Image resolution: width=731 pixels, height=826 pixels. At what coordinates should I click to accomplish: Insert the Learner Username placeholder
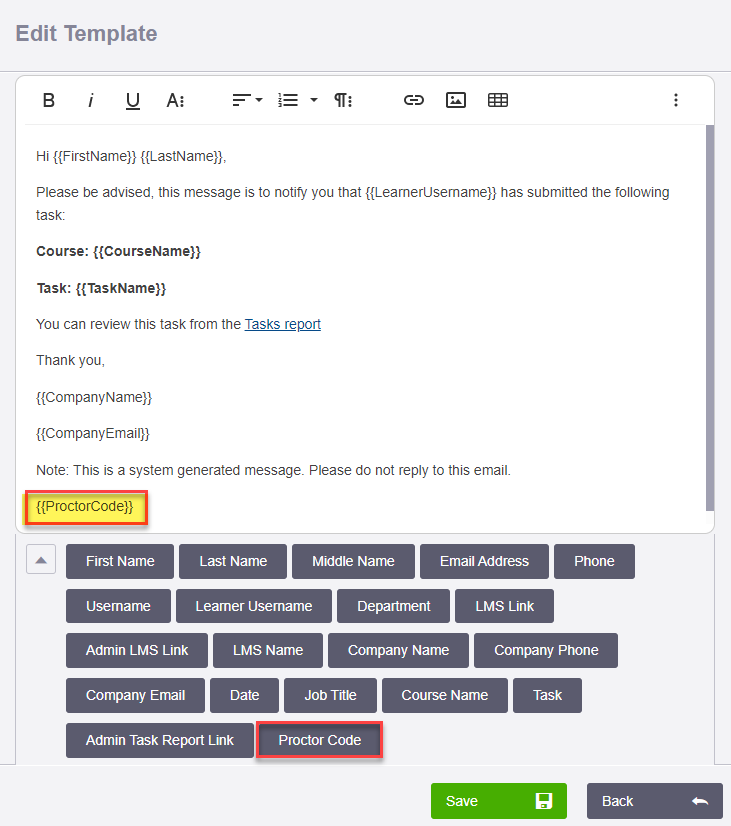(254, 606)
